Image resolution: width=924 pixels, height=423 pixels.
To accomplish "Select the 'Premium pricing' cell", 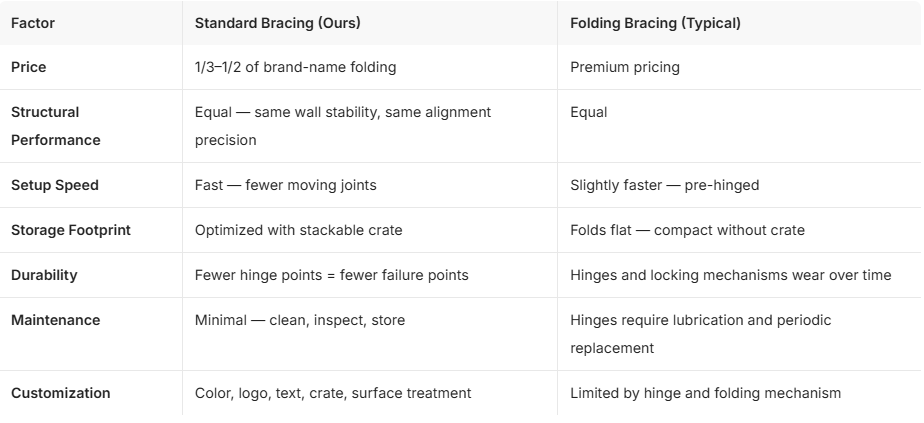I will pos(625,67).
